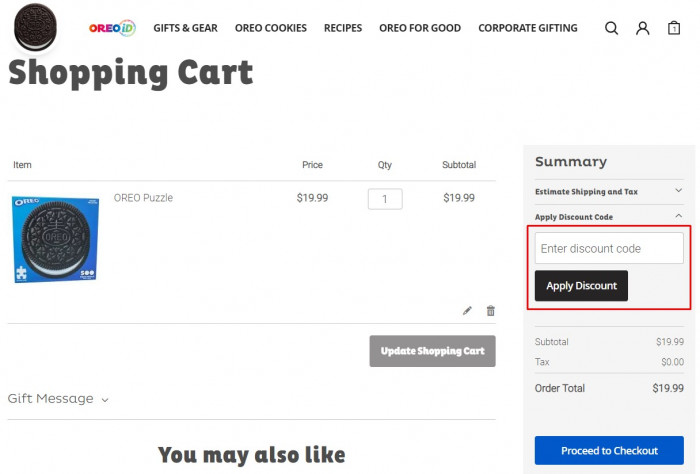Expand the Gift Message section
This screenshot has width=700, height=474.
click(x=58, y=399)
